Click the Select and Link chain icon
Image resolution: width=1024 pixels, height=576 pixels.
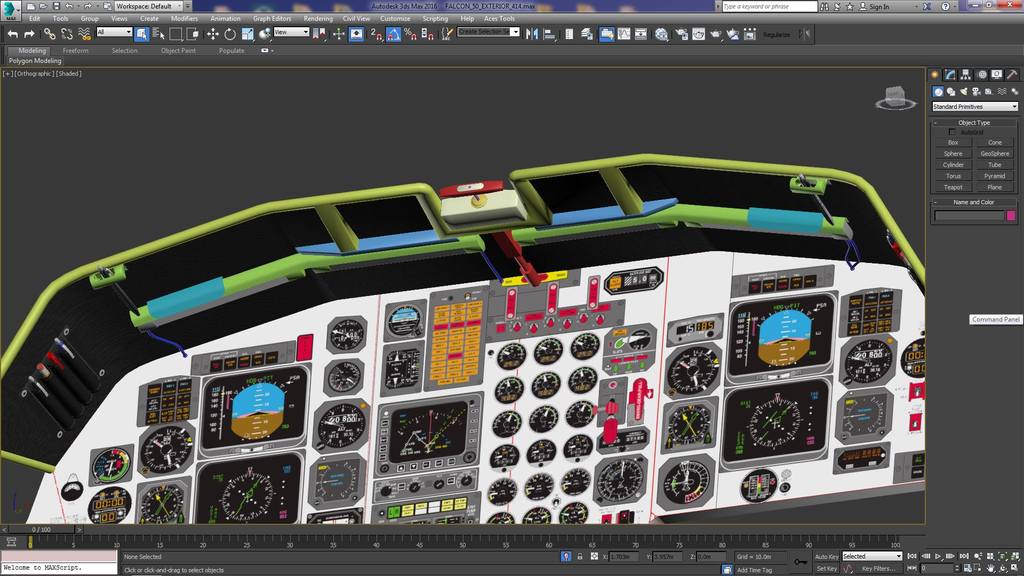(x=49, y=34)
